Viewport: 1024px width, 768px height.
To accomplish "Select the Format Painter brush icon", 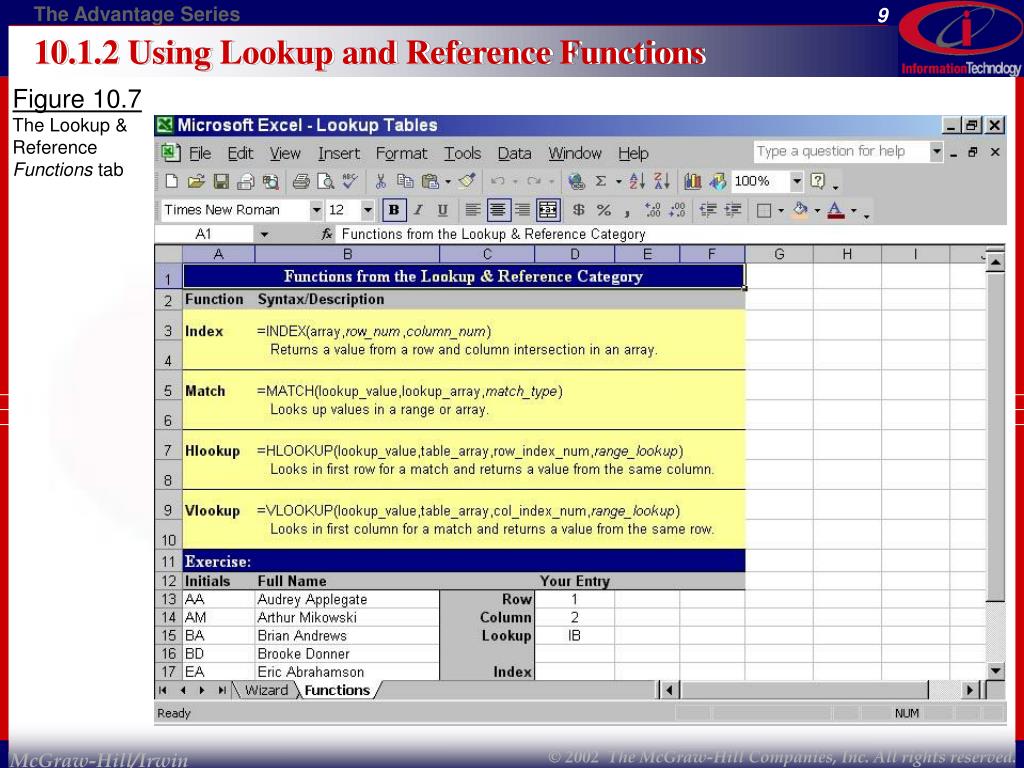I will click(465, 182).
